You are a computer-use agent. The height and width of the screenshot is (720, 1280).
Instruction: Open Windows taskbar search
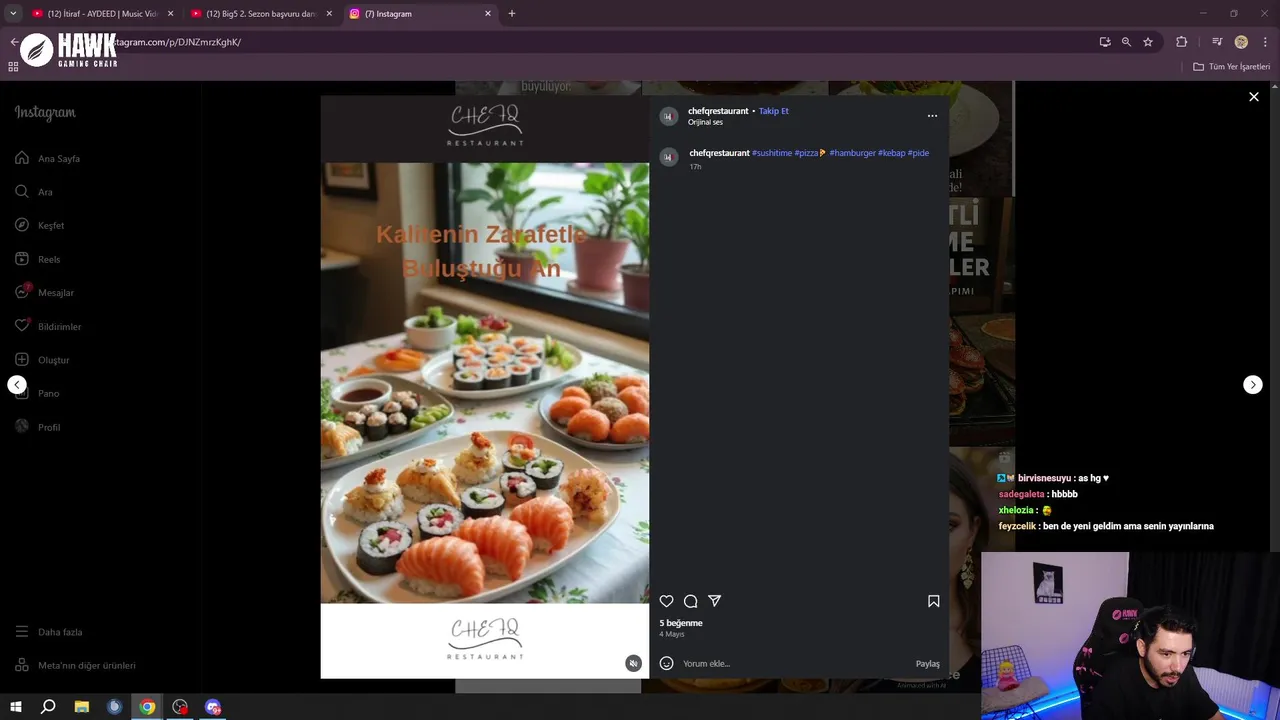pos(48,707)
